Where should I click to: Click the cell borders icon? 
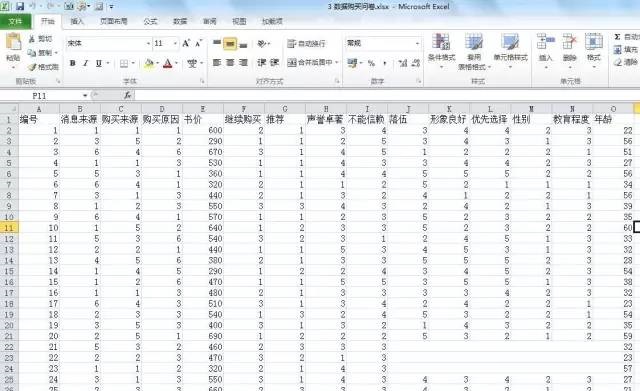pyautogui.click(x=124, y=63)
